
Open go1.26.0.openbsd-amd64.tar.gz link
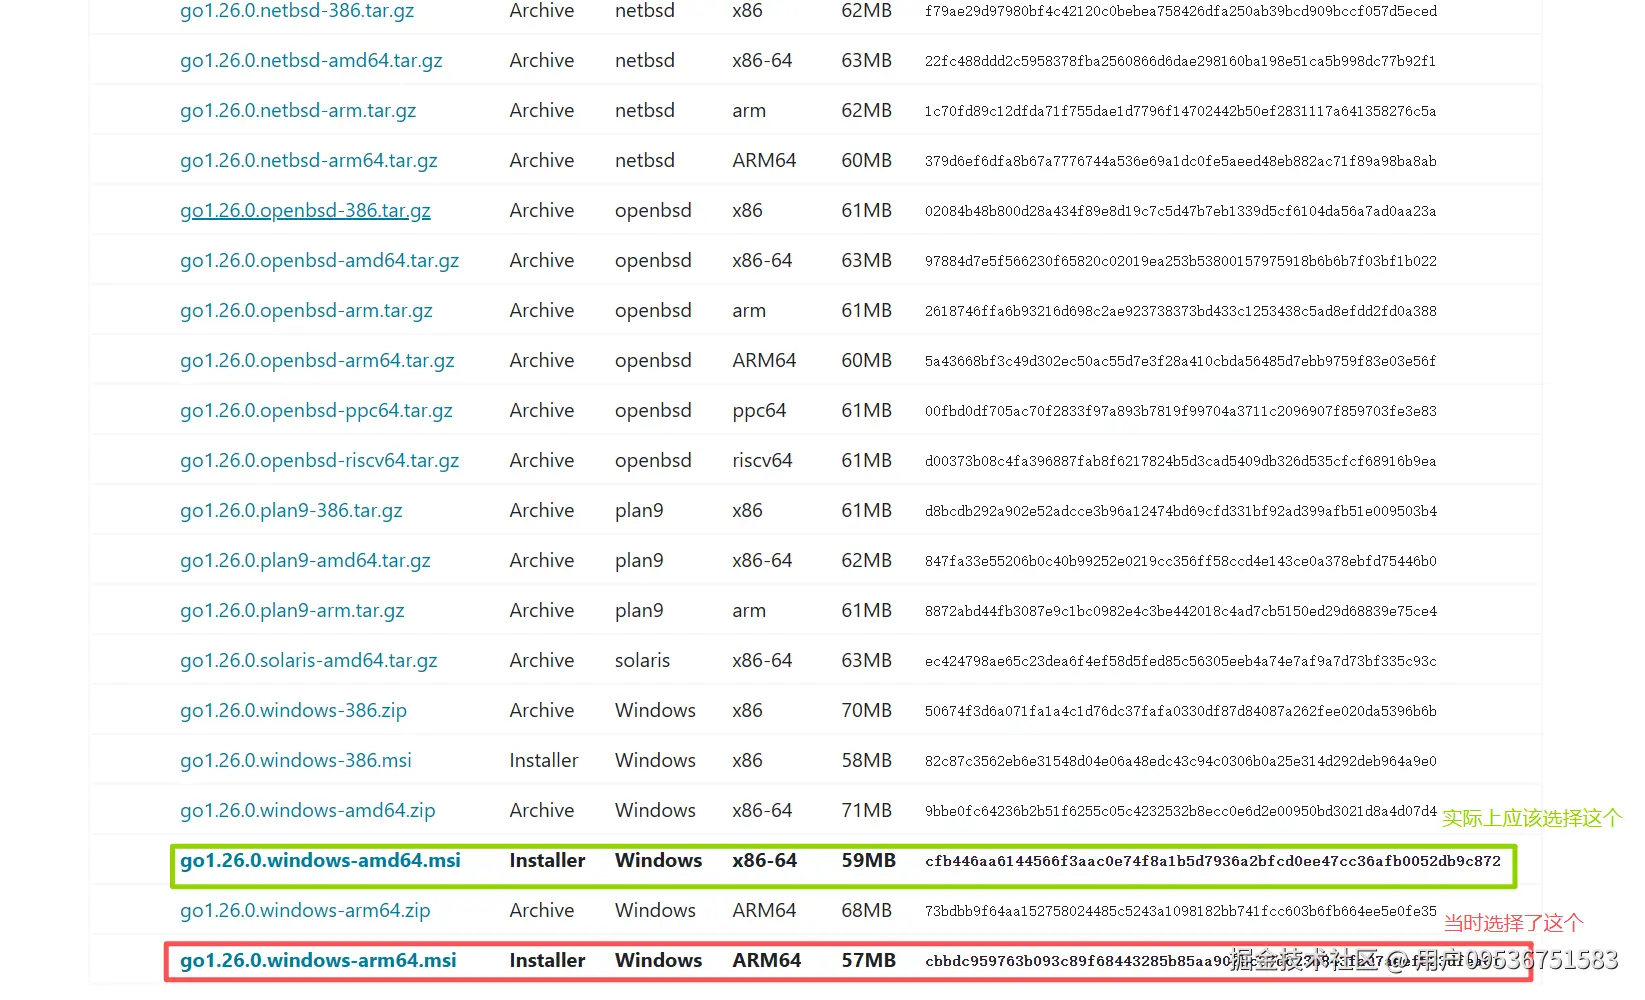point(319,261)
